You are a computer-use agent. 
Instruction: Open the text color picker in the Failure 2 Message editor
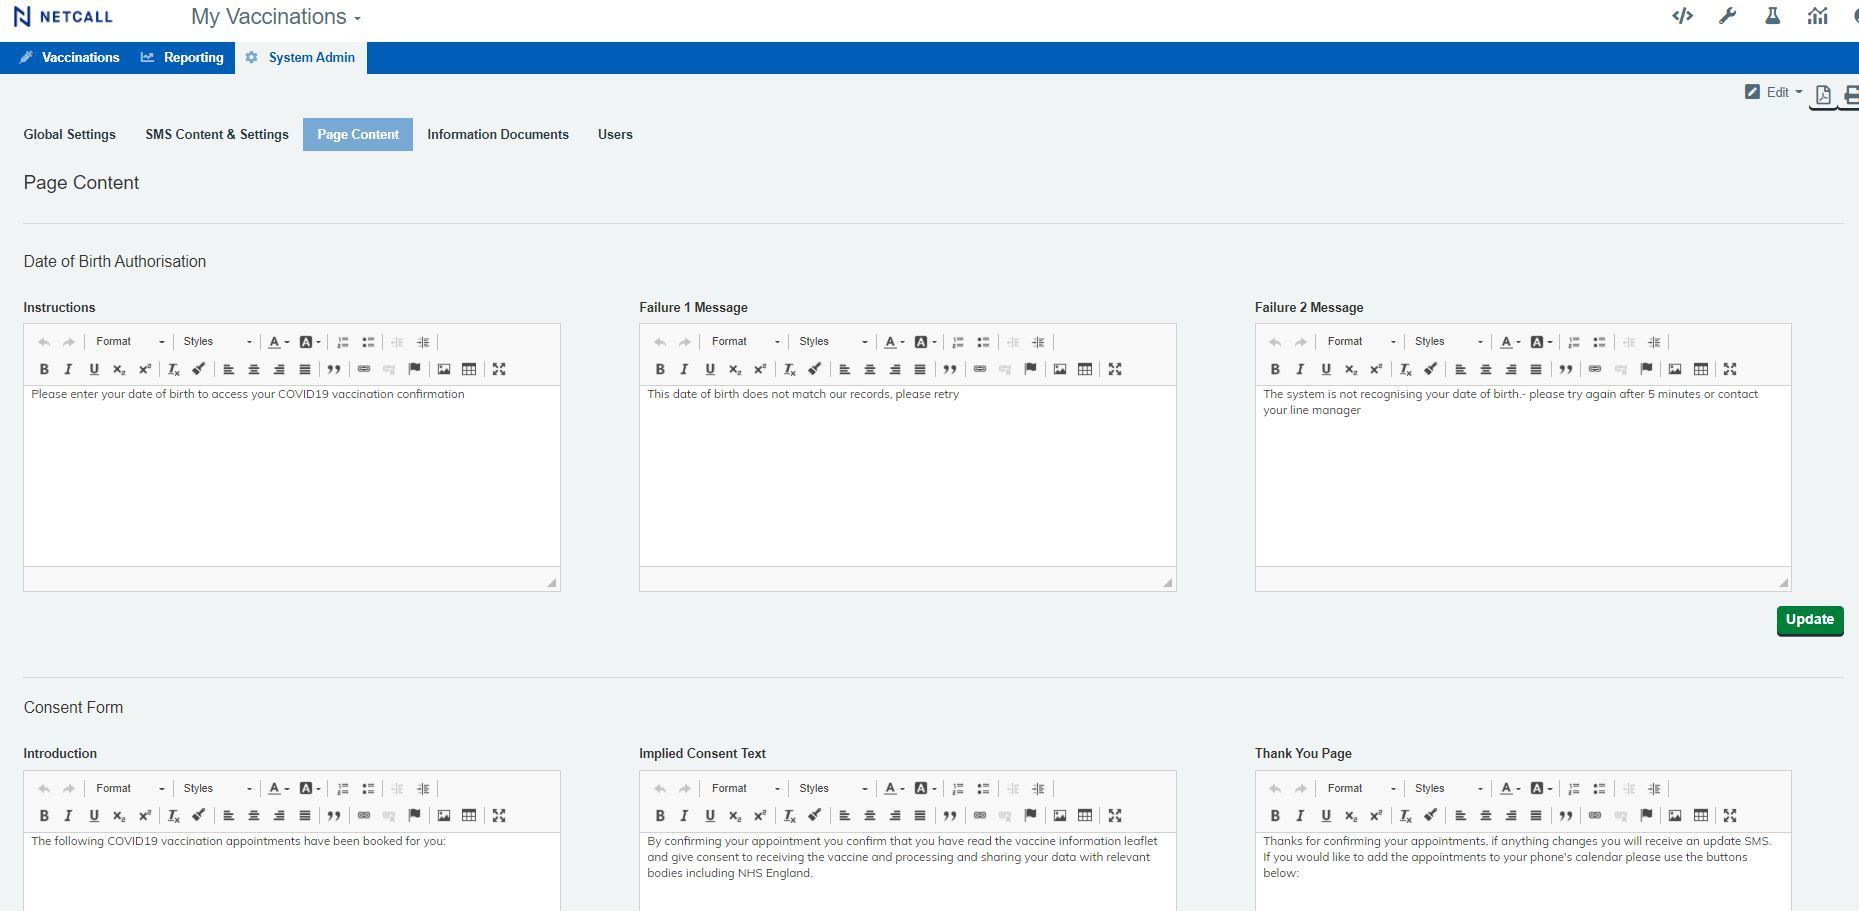tap(1510, 342)
